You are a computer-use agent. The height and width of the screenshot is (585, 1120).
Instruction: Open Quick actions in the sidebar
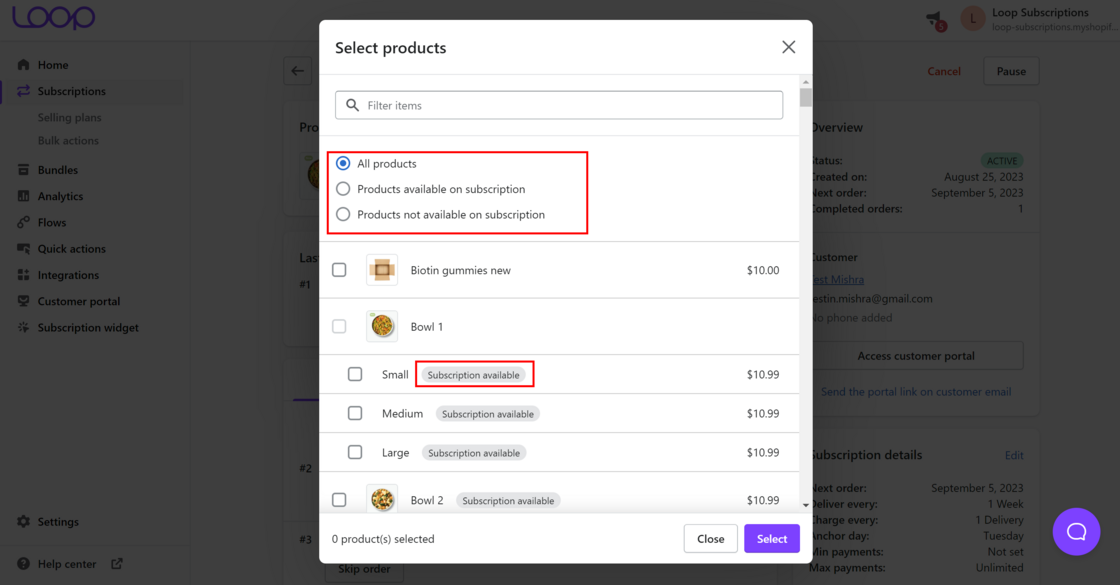(x=71, y=249)
